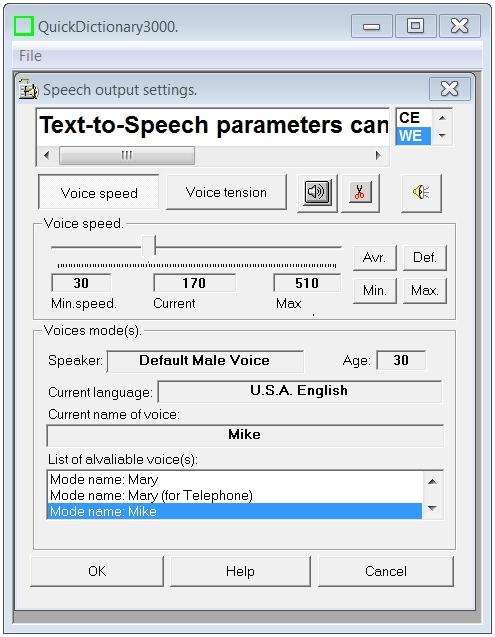Select WE in the code list

413,136
